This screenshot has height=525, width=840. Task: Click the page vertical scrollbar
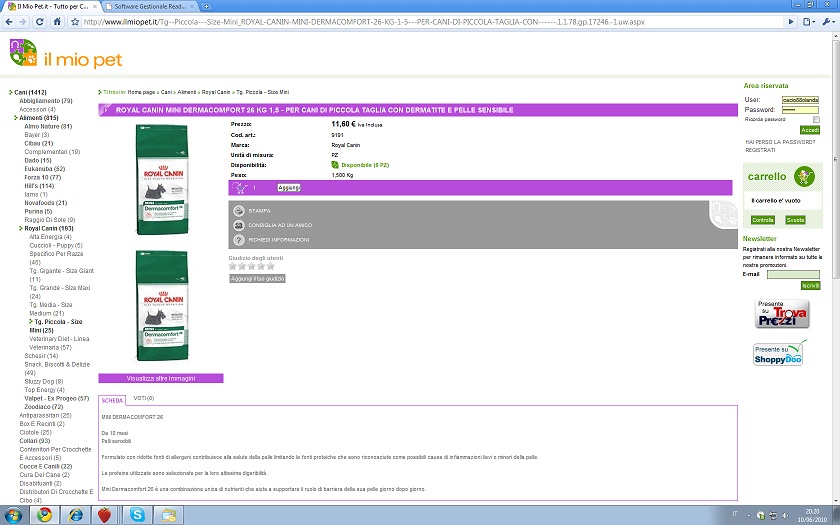pyautogui.click(x=835, y=160)
